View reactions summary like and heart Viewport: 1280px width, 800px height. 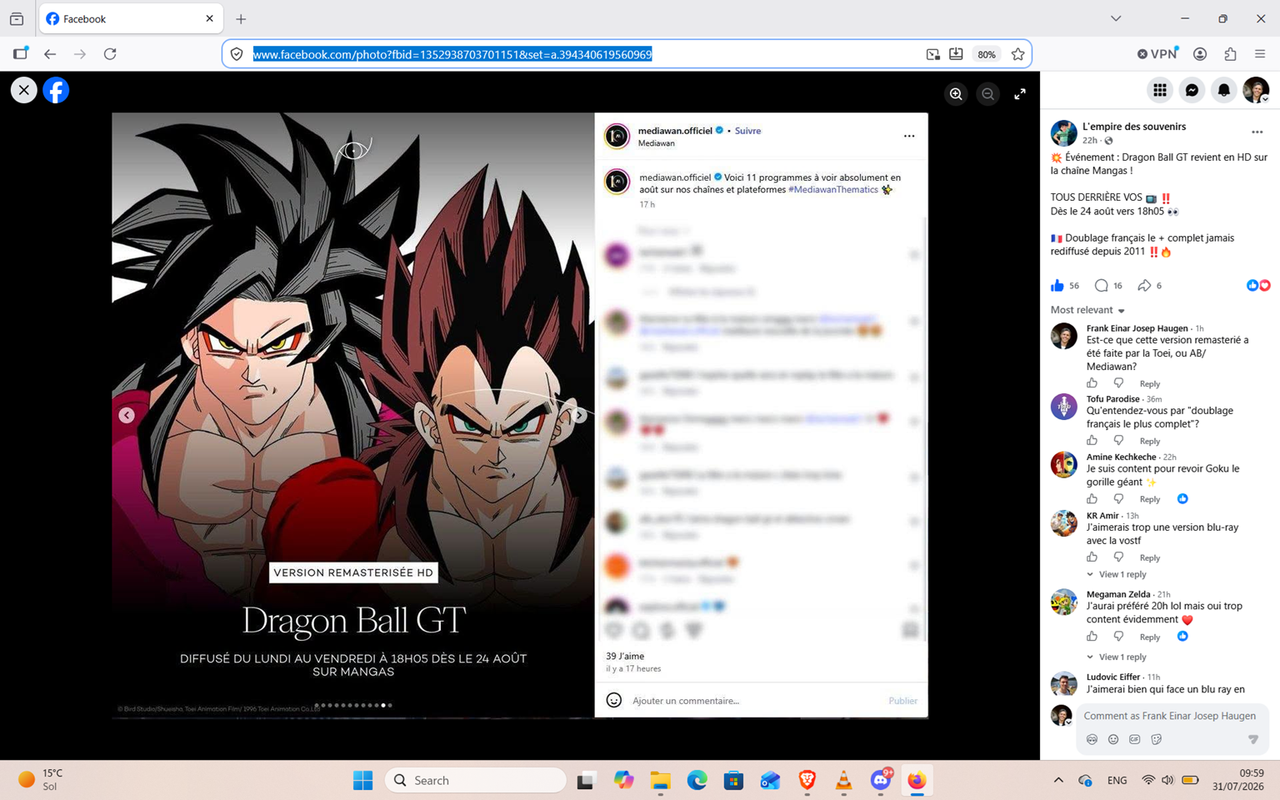(x=1258, y=285)
